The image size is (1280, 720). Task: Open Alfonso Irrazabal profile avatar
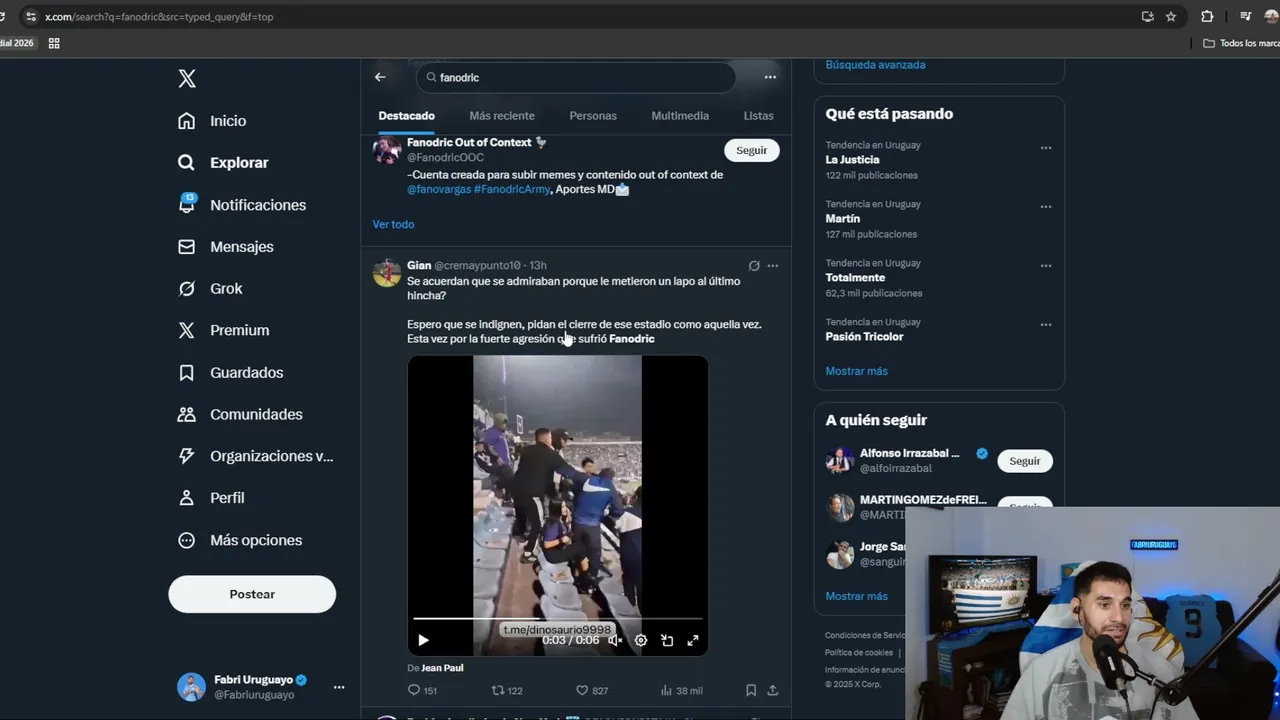pyautogui.click(x=840, y=461)
